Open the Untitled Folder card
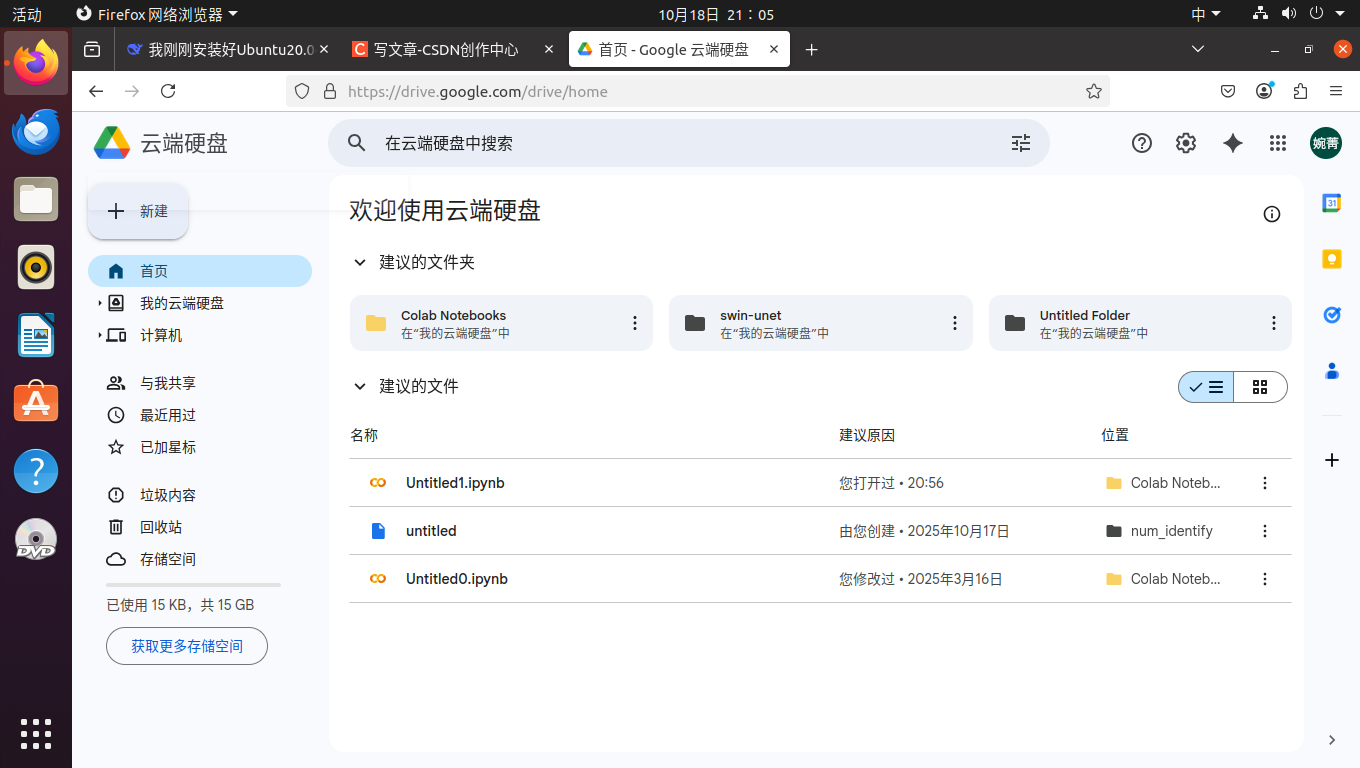Image resolution: width=1360 pixels, height=768 pixels. (x=1140, y=323)
